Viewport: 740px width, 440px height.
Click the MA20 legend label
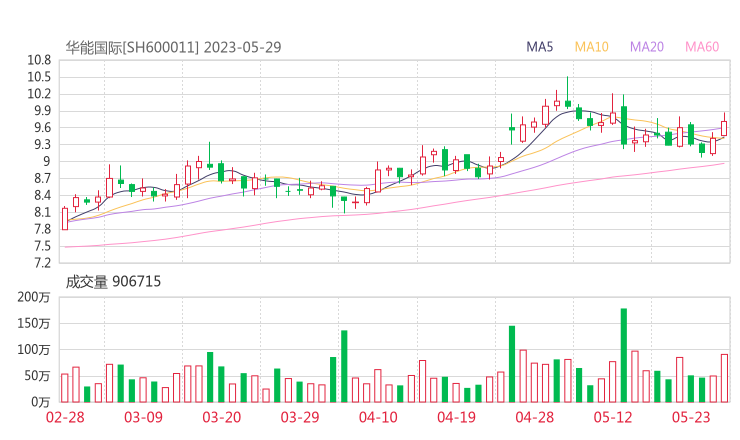coord(647,47)
